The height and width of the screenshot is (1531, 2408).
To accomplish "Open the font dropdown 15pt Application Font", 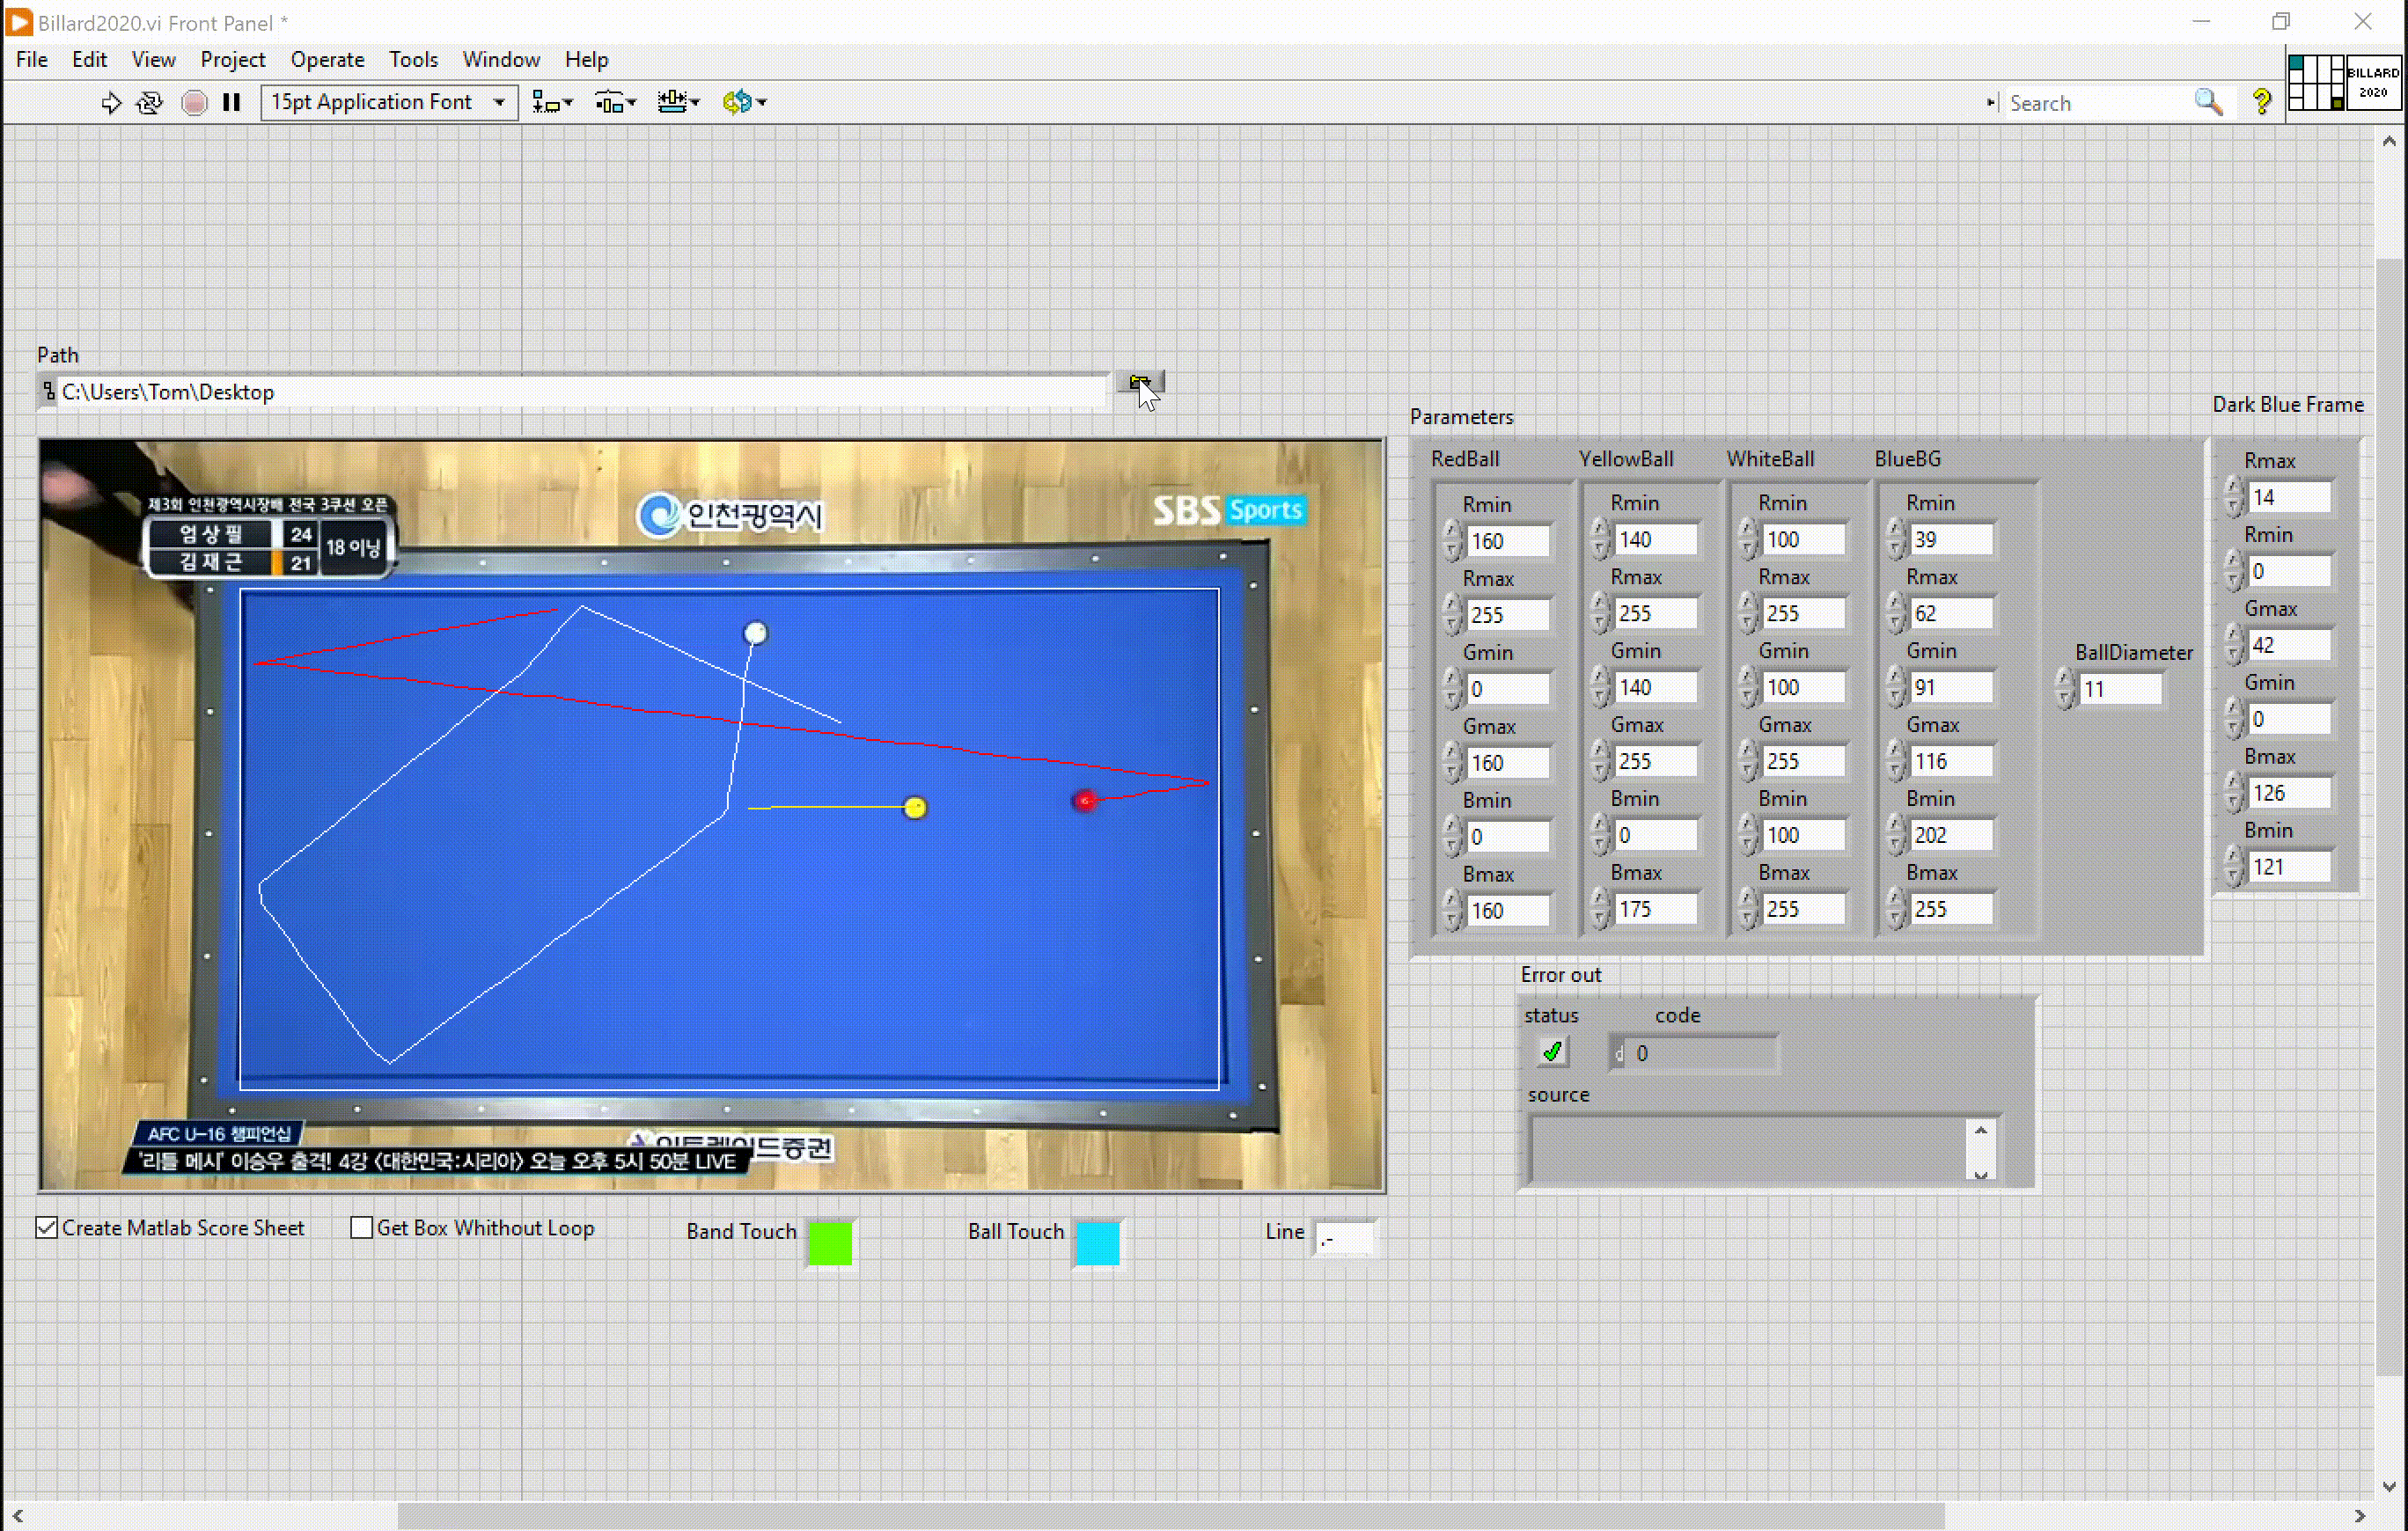I will pyautogui.click(x=389, y=102).
